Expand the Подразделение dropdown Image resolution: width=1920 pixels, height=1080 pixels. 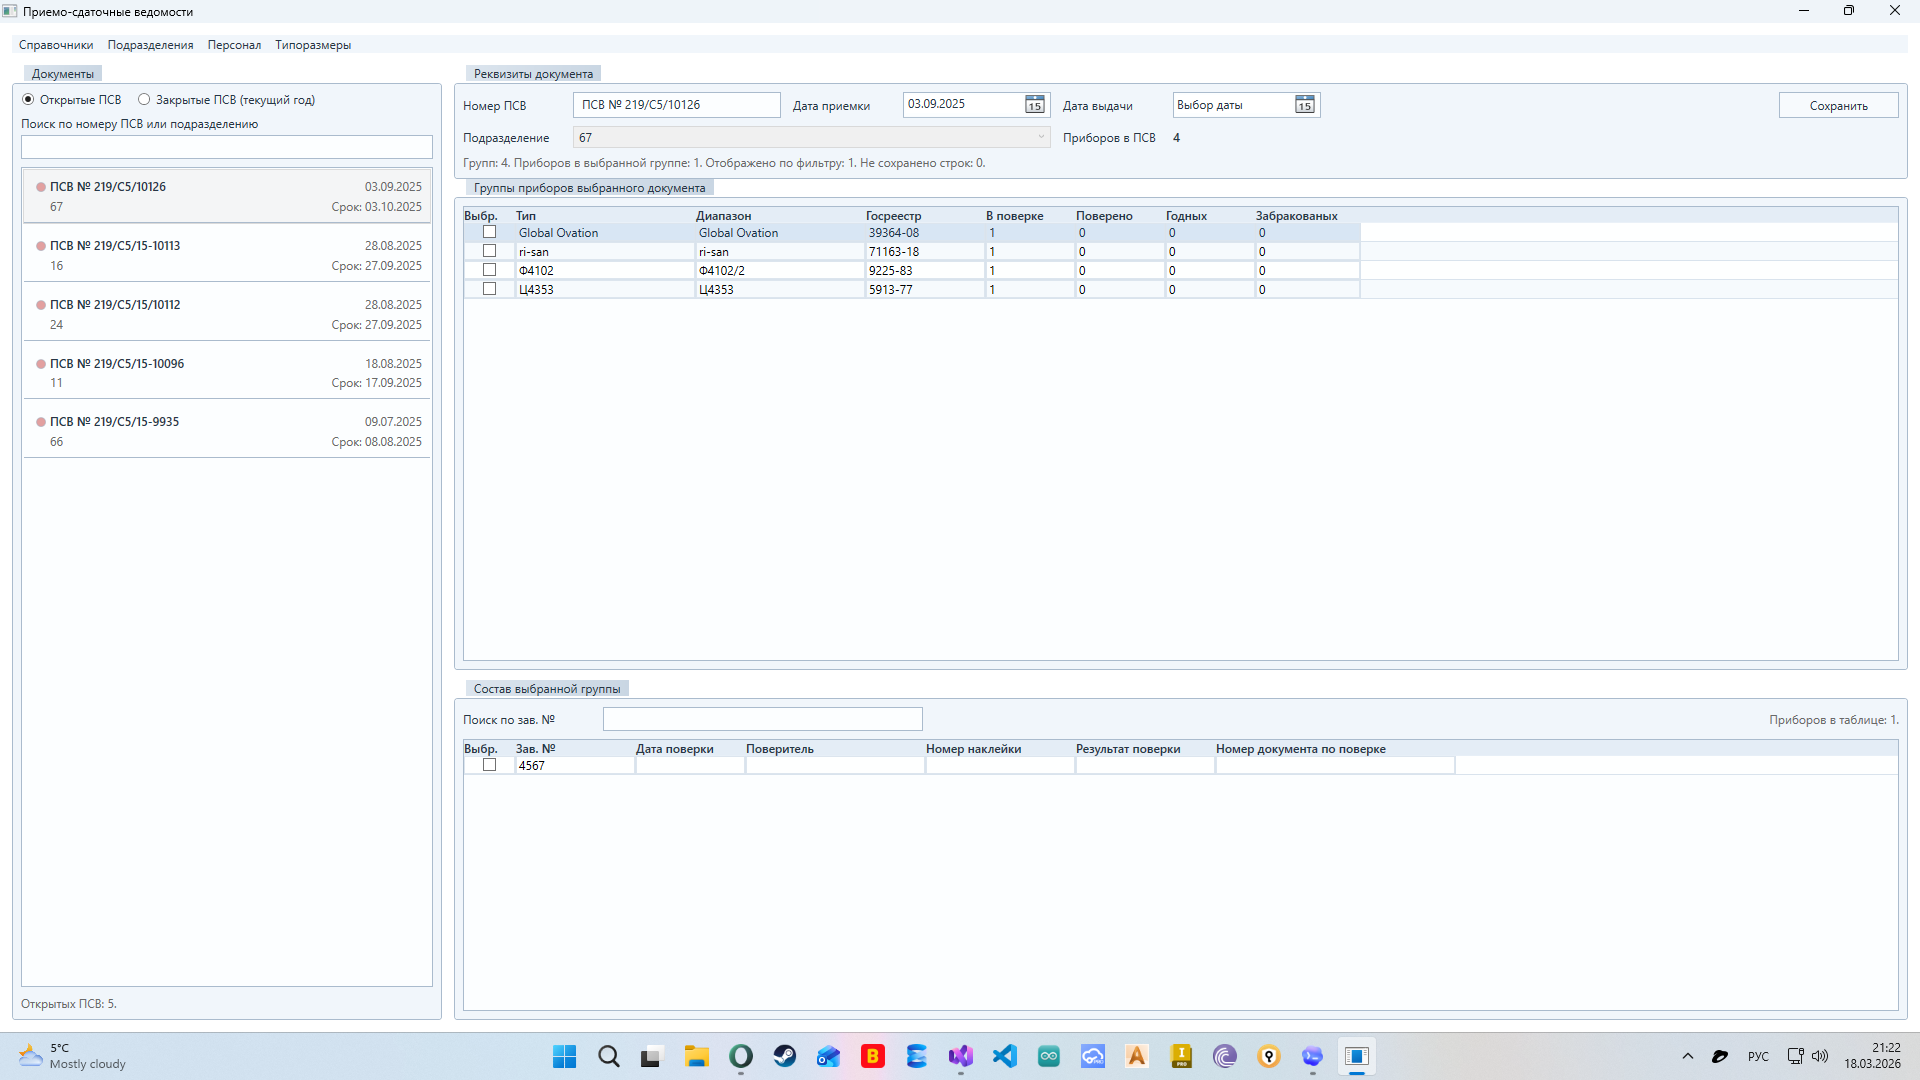click(1040, 138)
